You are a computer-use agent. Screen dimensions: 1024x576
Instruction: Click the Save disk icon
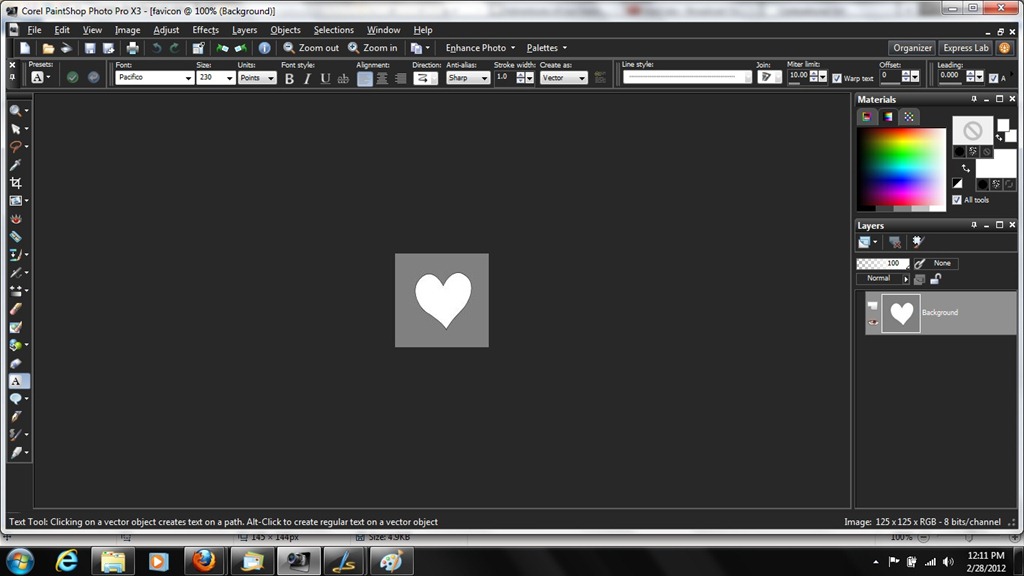(x=90, y=48)
